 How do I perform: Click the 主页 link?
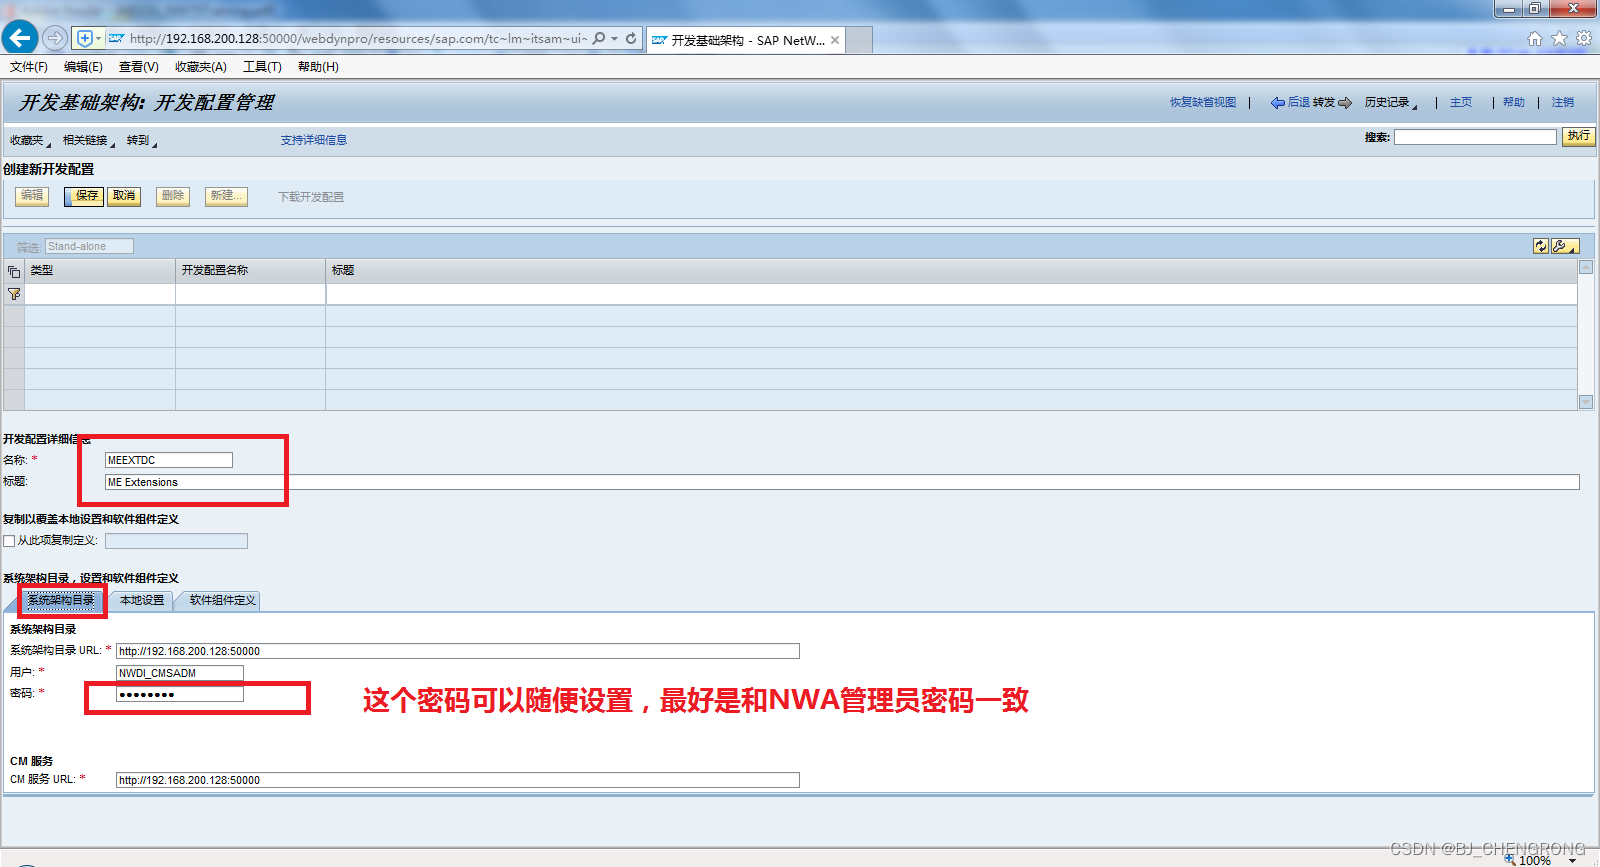point(1461,102)
